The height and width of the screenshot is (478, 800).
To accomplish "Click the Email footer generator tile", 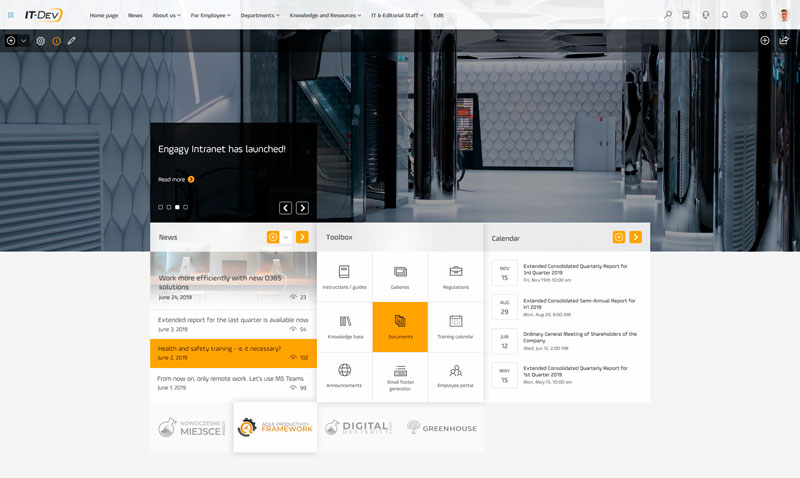I will pos(400,377).
